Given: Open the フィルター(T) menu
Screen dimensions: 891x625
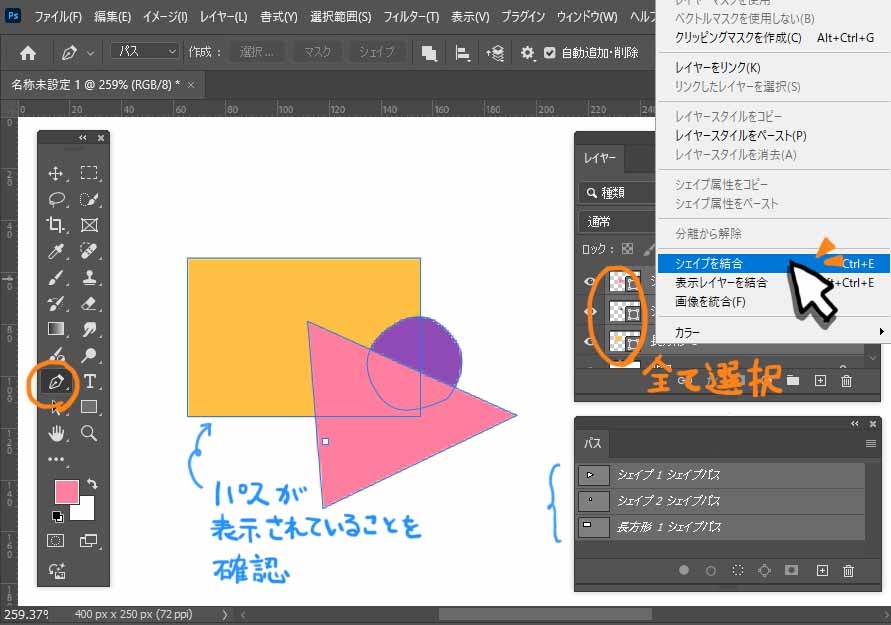Looking at the screenshot, I should coord(412,17).
